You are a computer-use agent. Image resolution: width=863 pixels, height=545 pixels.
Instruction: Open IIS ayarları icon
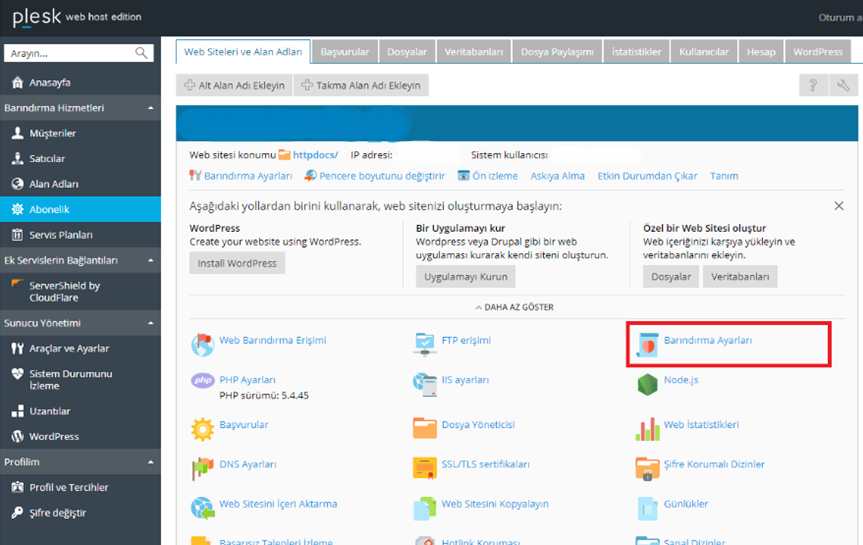tap(424, 384)
